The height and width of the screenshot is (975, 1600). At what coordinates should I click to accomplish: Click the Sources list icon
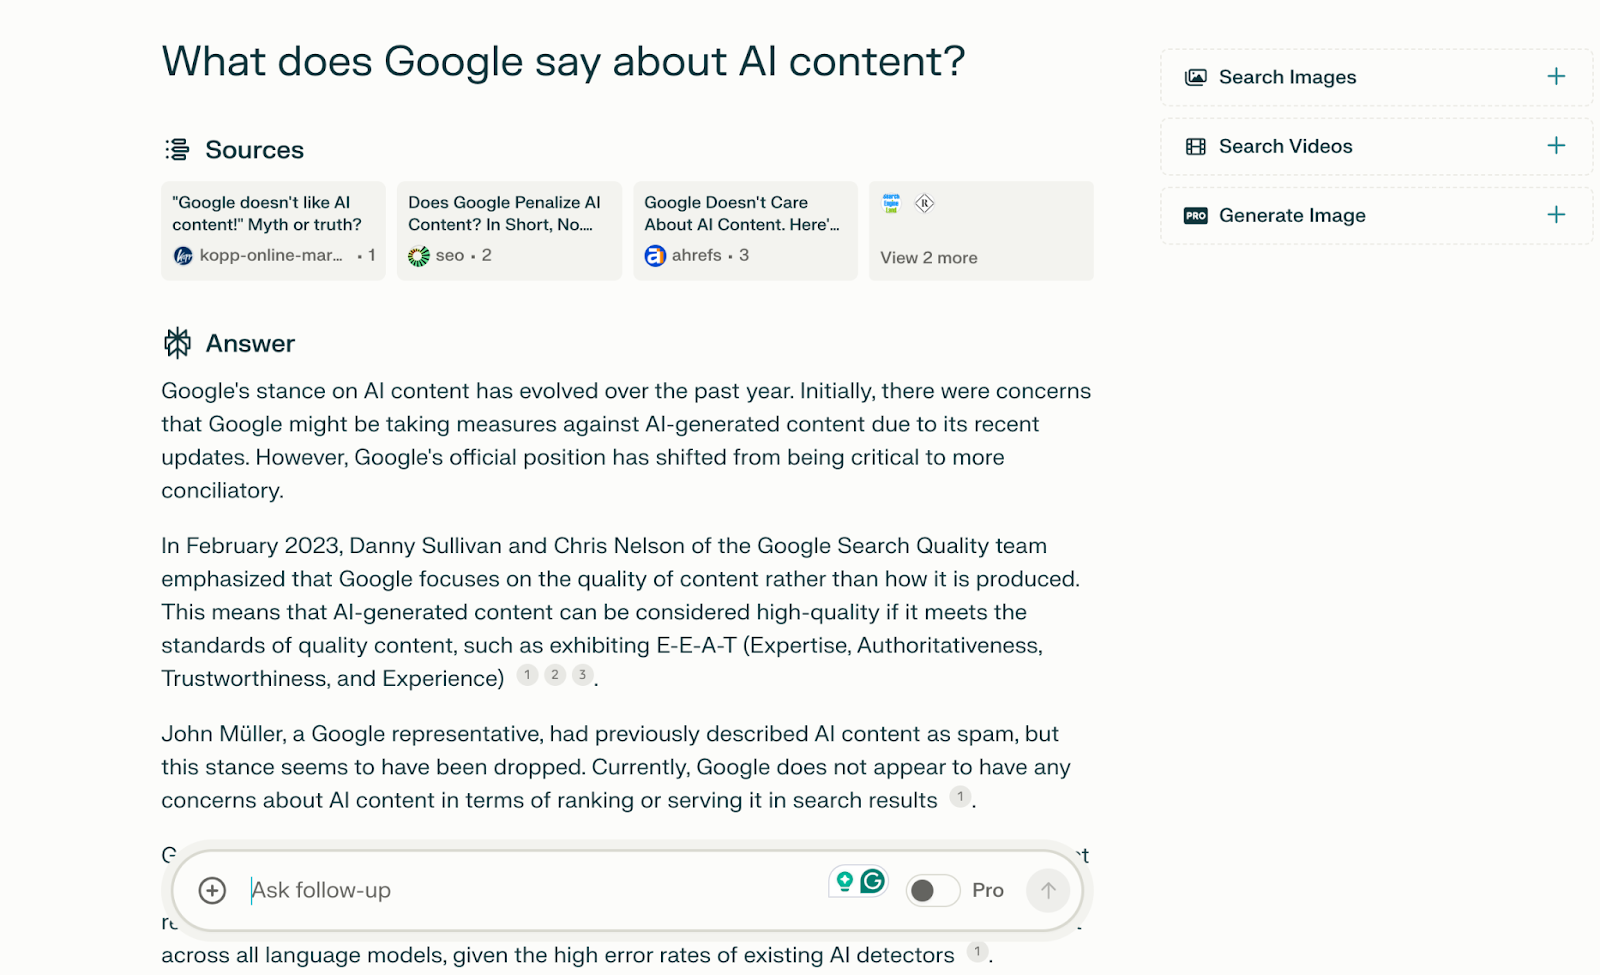177,150
